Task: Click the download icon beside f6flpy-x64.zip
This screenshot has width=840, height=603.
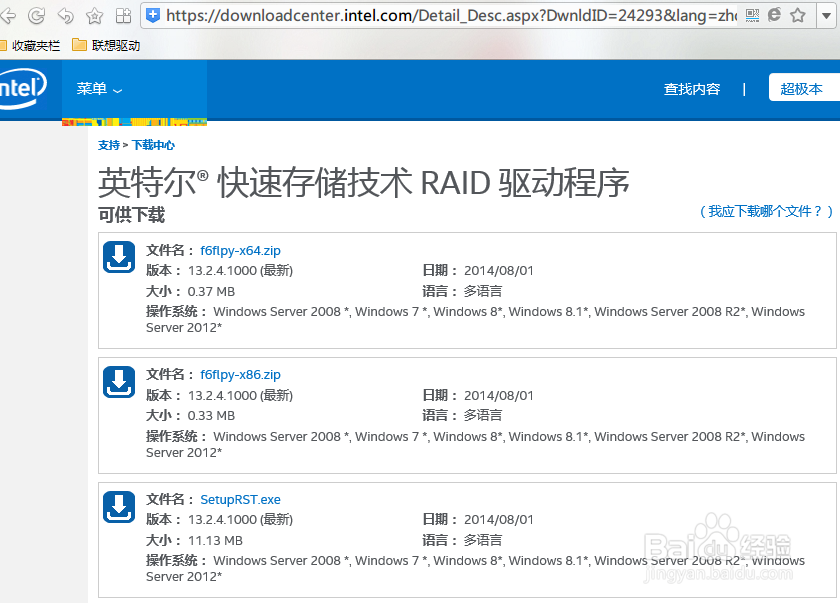Action: coord(119,257)
